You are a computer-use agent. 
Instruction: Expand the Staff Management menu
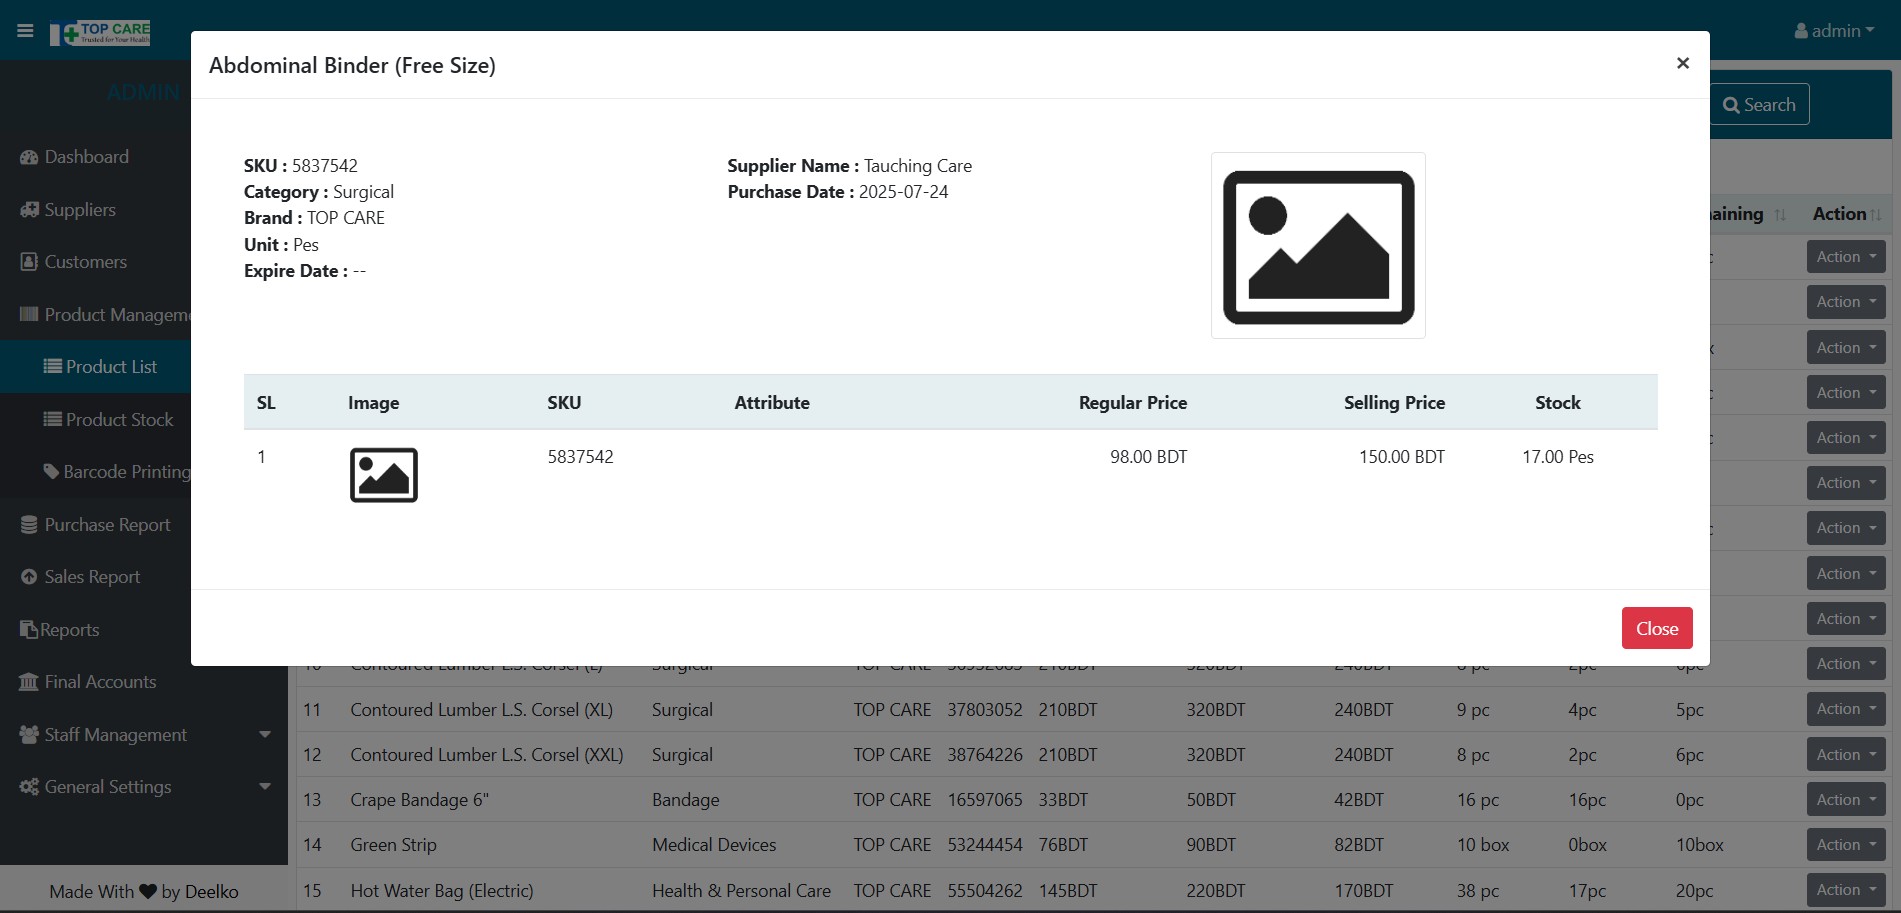[x=144, y=735]
